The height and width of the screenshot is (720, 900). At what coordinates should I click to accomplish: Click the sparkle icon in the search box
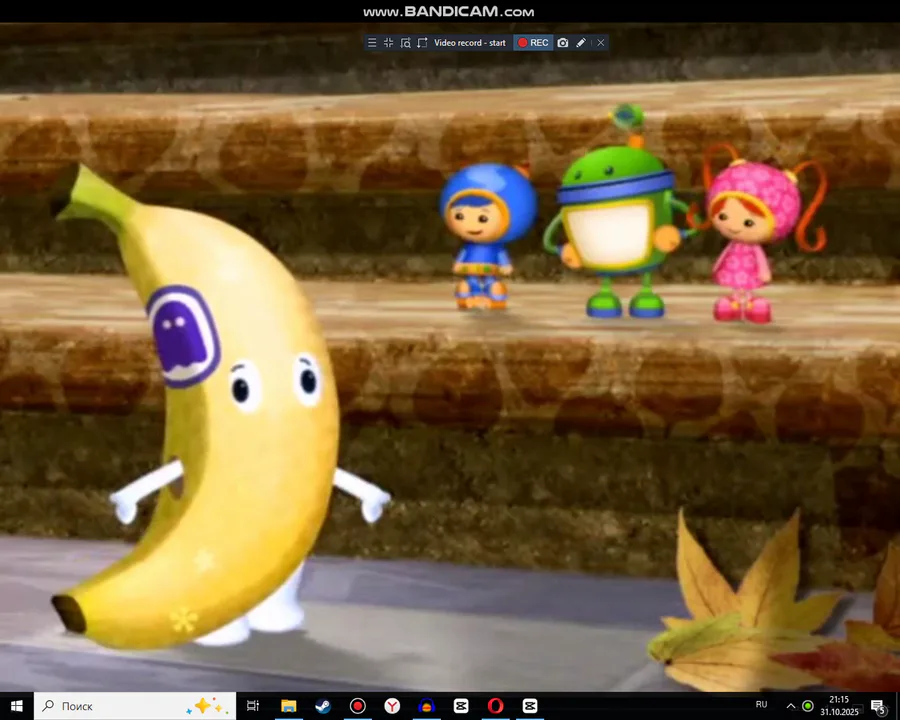click(x=205, y=706)
